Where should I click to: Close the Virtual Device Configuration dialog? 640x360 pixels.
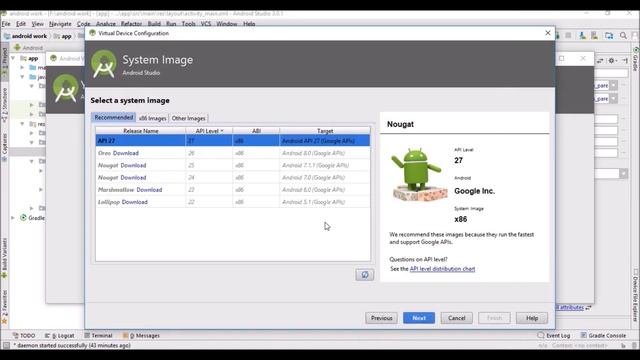coord(548,33)
